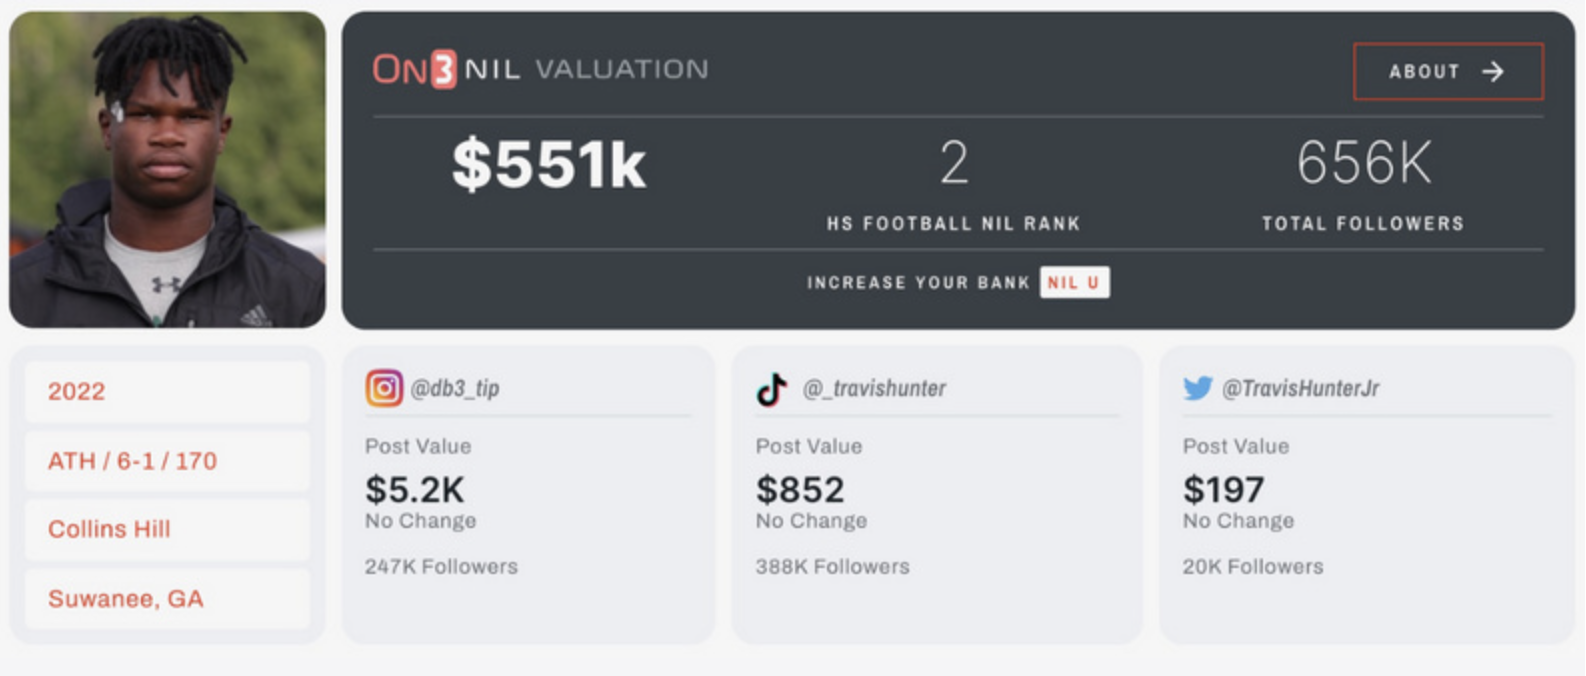This screenshot has width=1586, height=676.
Task: Click the TikTok logo icon
Action: pyautogui.click(x=772, y=389)
